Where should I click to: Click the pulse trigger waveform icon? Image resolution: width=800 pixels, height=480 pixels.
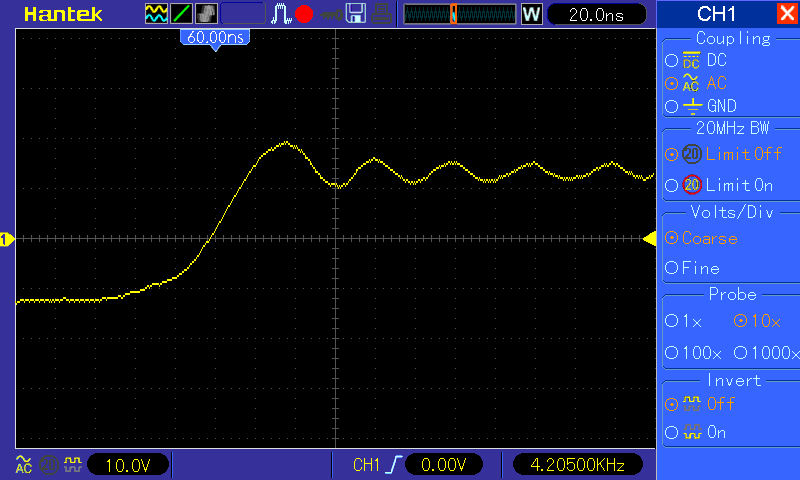[x=281, y=14]
